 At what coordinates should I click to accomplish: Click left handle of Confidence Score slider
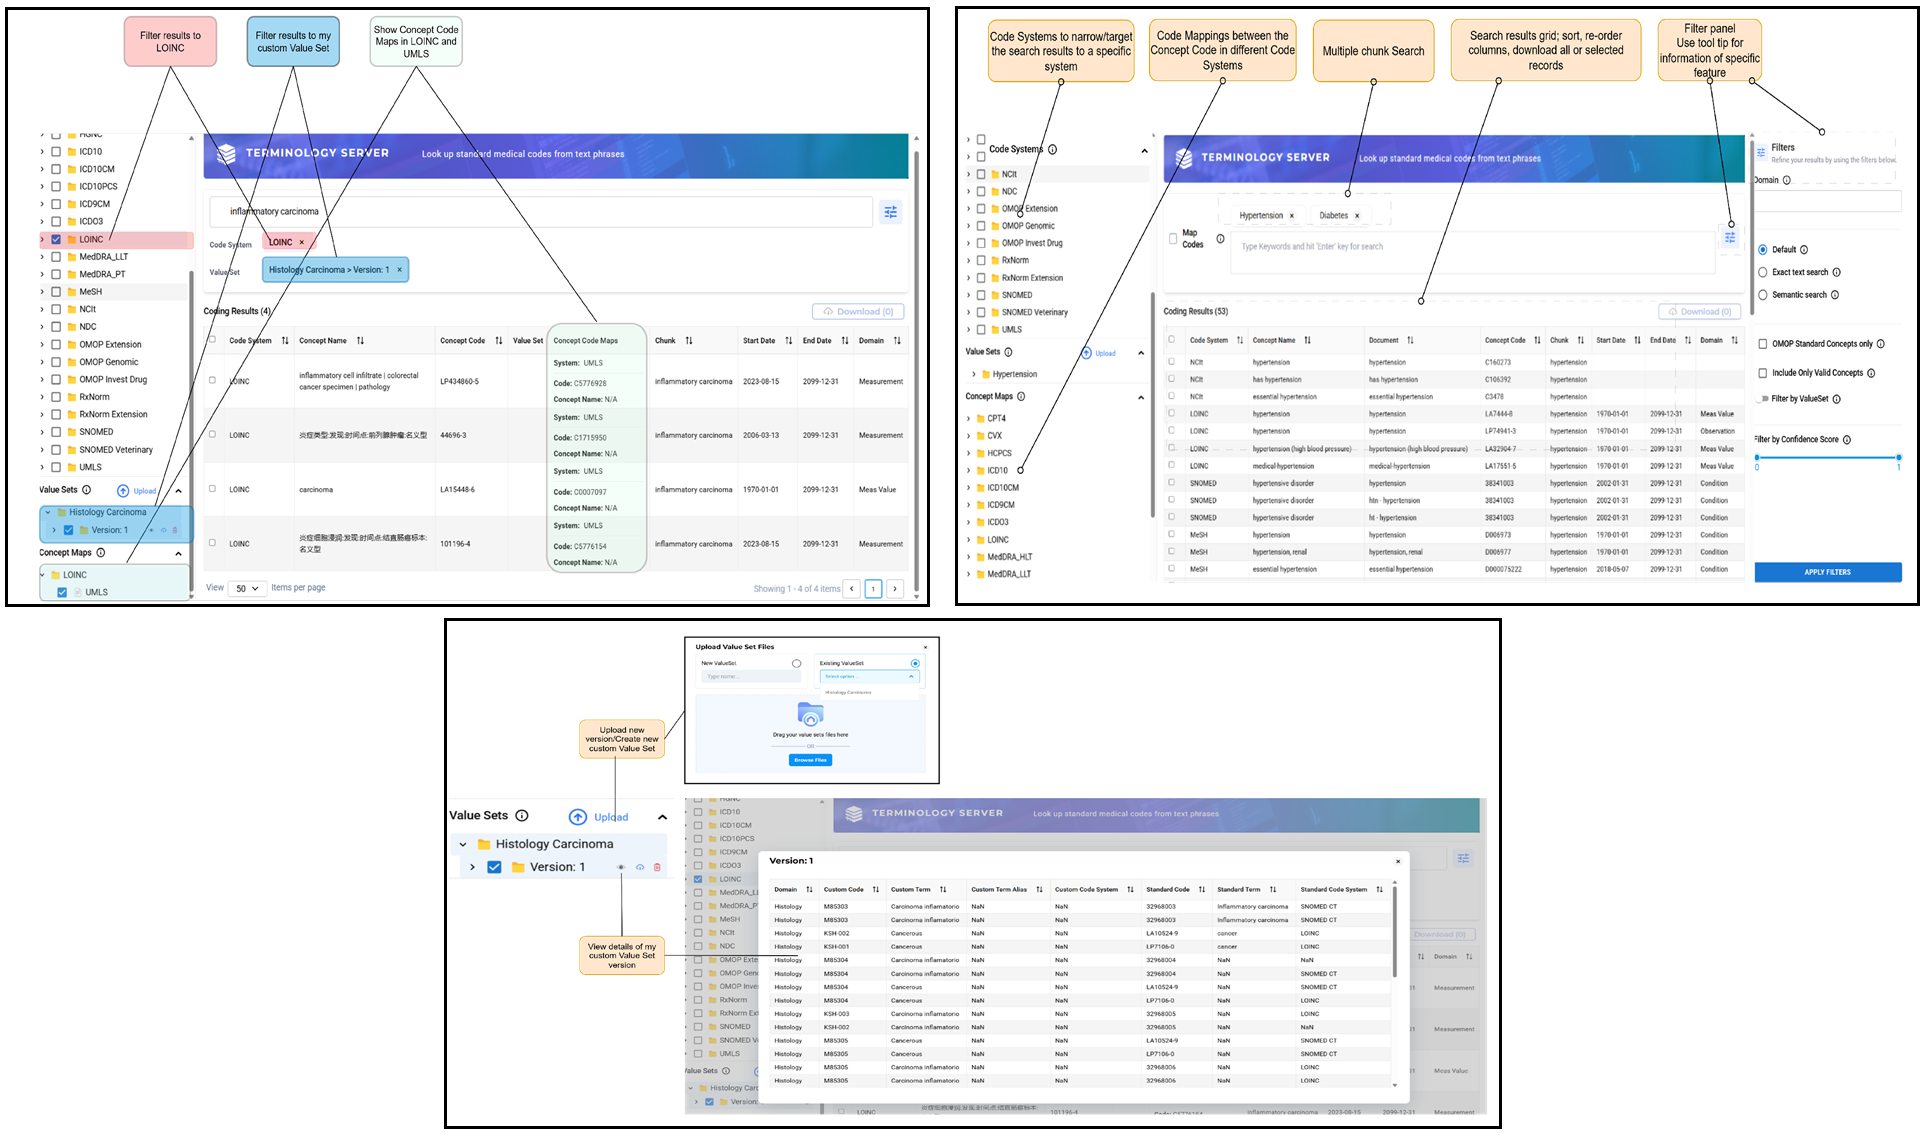(1757, 457)
